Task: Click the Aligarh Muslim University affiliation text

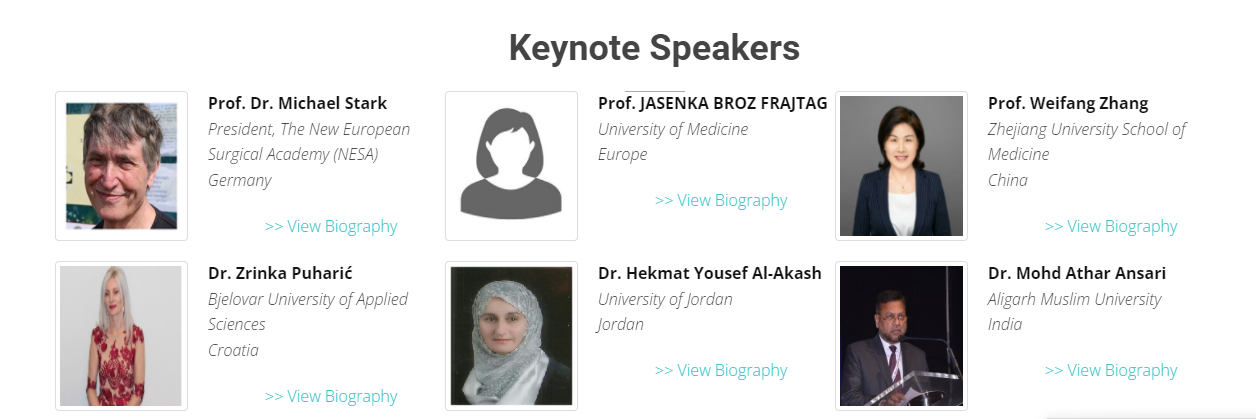Action: [x=1074, y=299]
